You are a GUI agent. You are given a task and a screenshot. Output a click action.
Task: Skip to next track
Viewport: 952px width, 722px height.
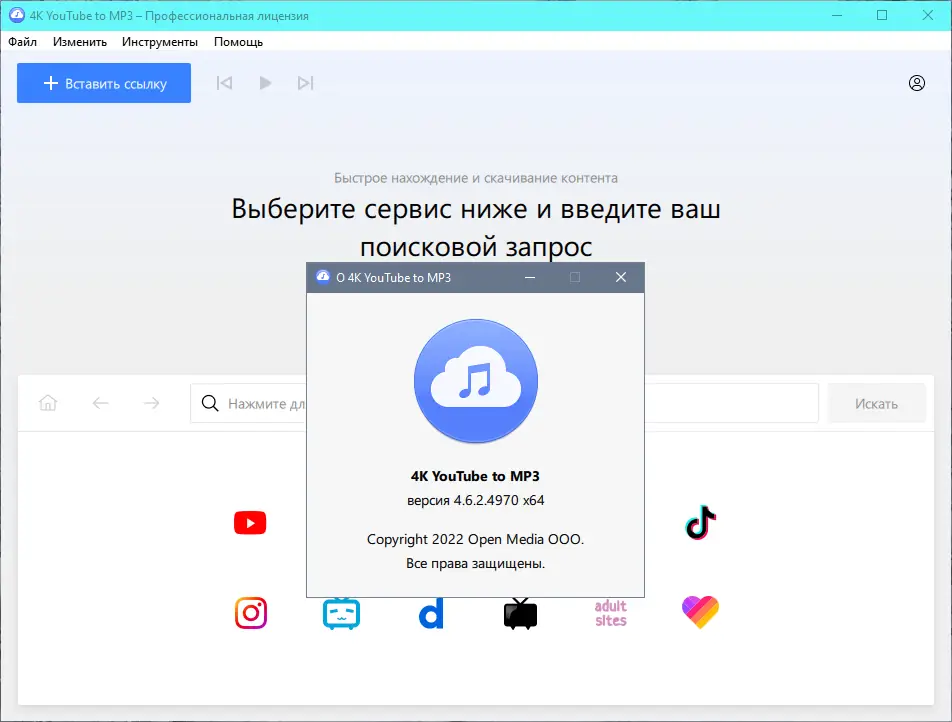click(x=305, y=83)
